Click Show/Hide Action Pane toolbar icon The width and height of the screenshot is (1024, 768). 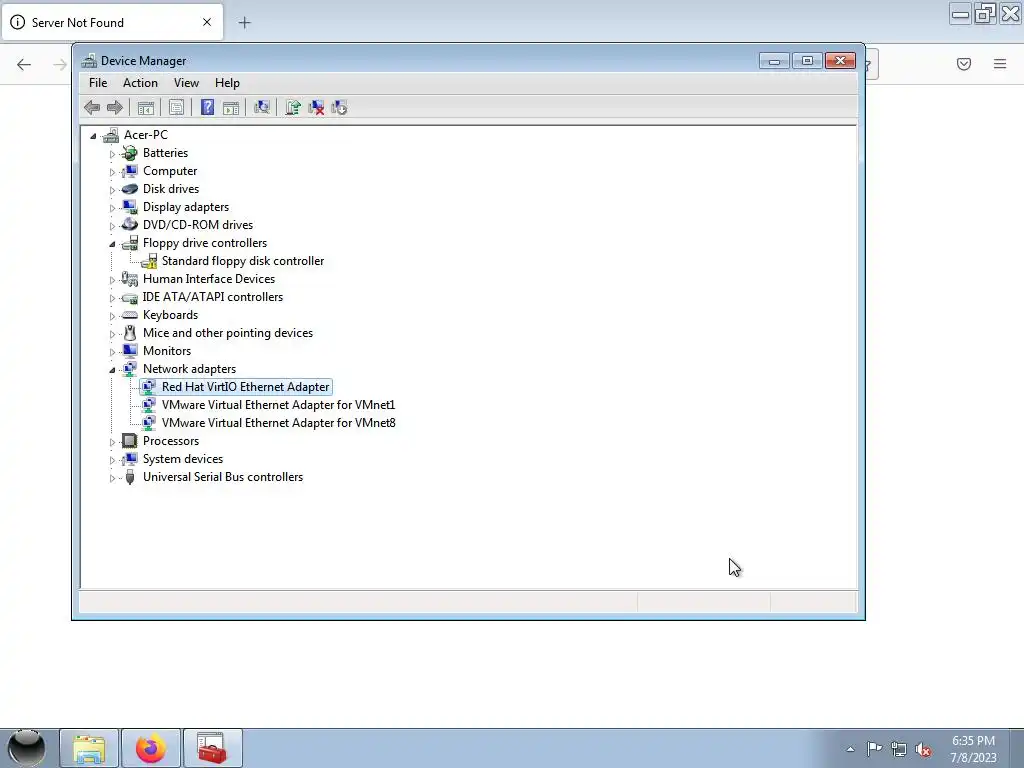[231, 108]
